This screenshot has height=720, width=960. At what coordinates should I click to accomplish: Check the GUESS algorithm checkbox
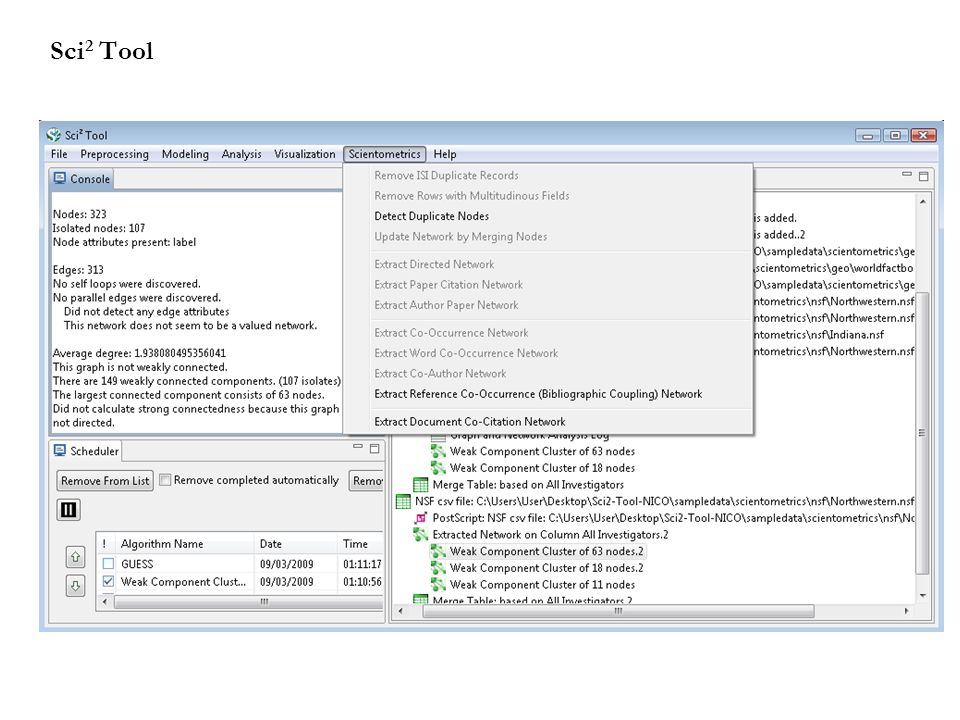pyautogui.click(x=108, y=563)
